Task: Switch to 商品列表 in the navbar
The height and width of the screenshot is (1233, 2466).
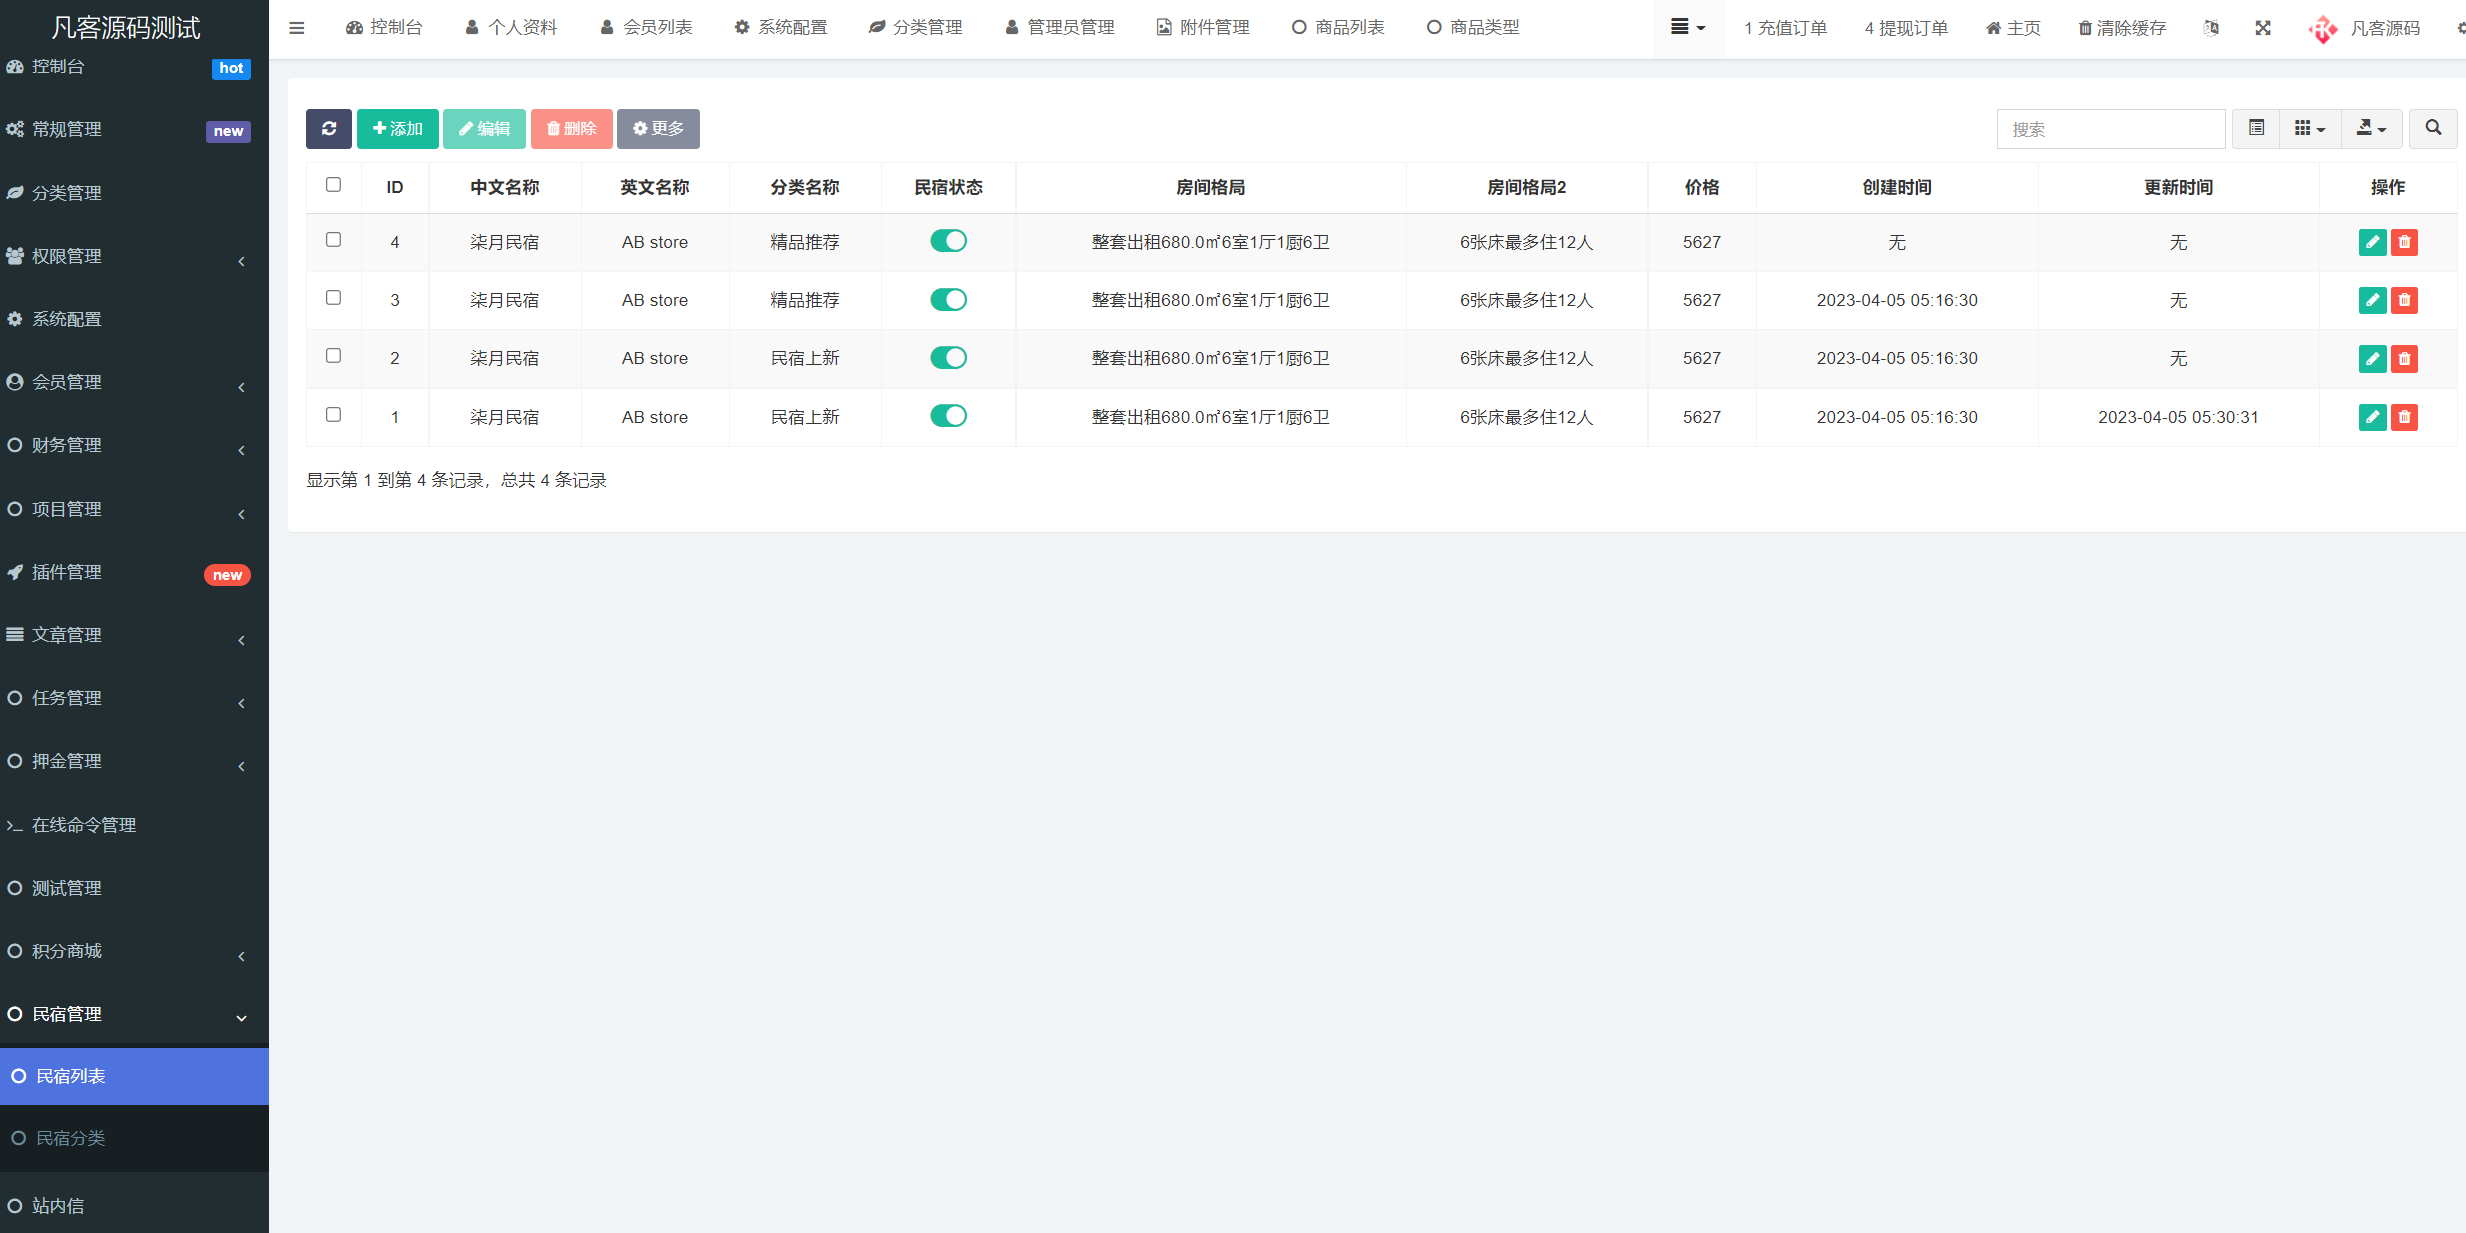Action: click(x=1338, y=27)
